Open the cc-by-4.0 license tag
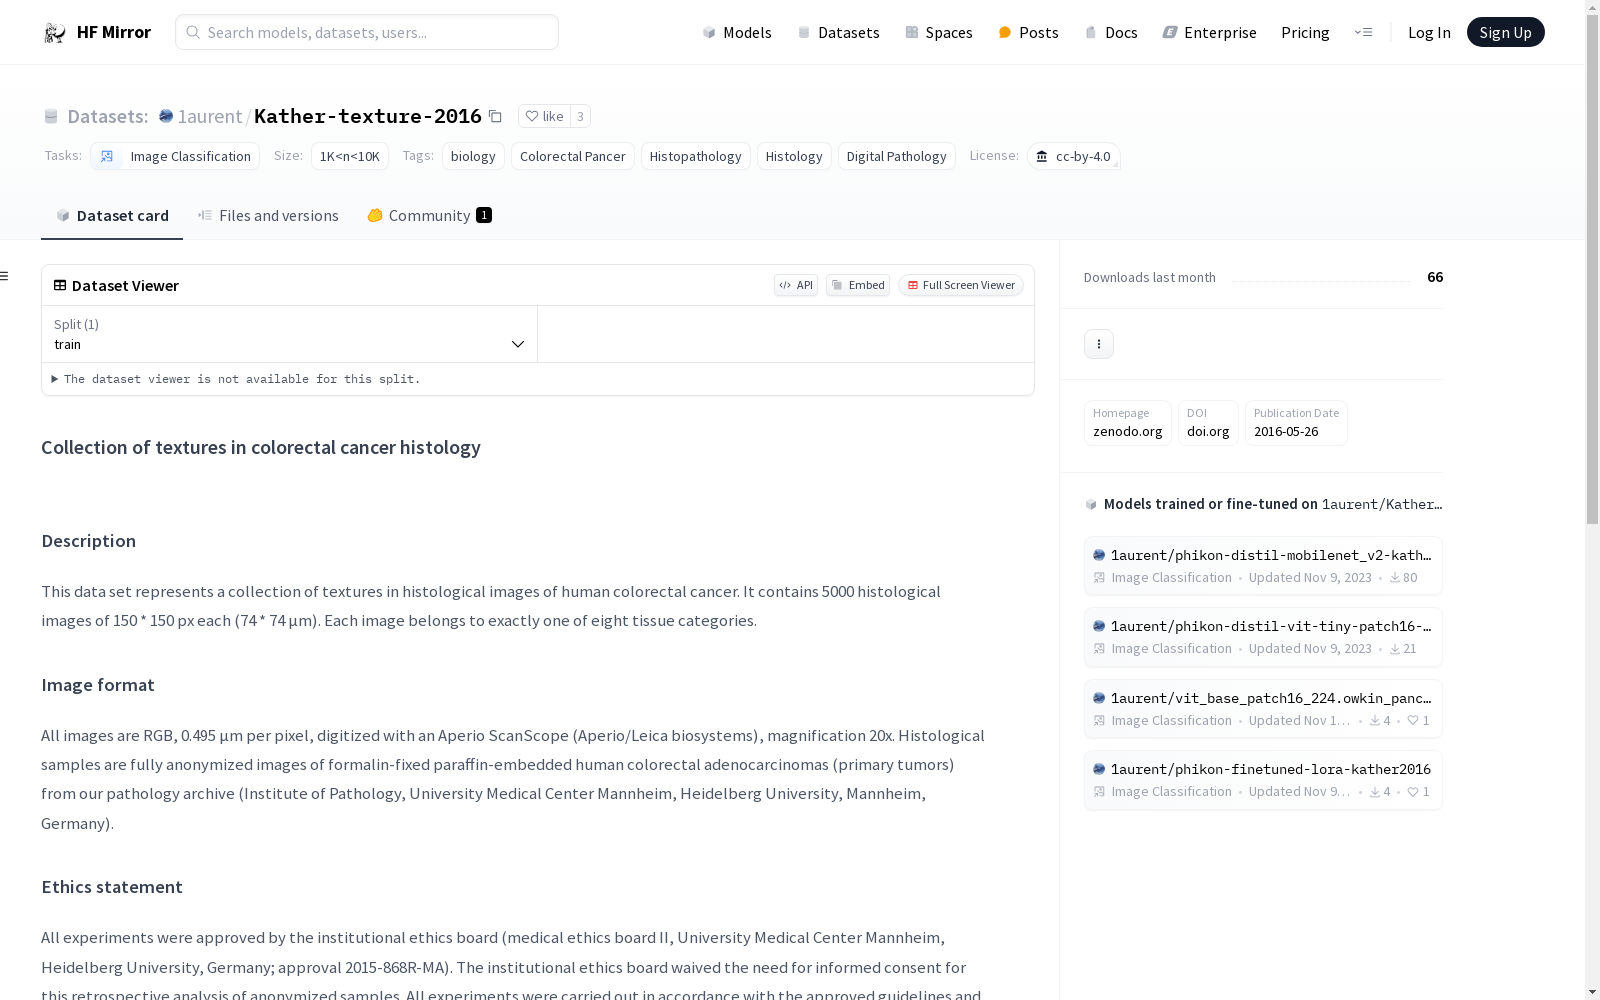This screenshot has width=1600, height=1000. pos(1073,156)
